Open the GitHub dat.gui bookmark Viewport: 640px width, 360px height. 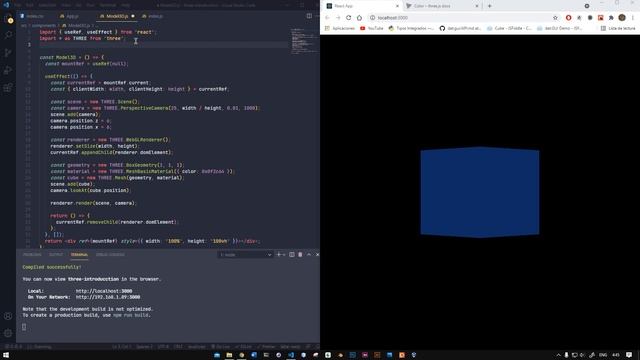[x=460, y=29]
